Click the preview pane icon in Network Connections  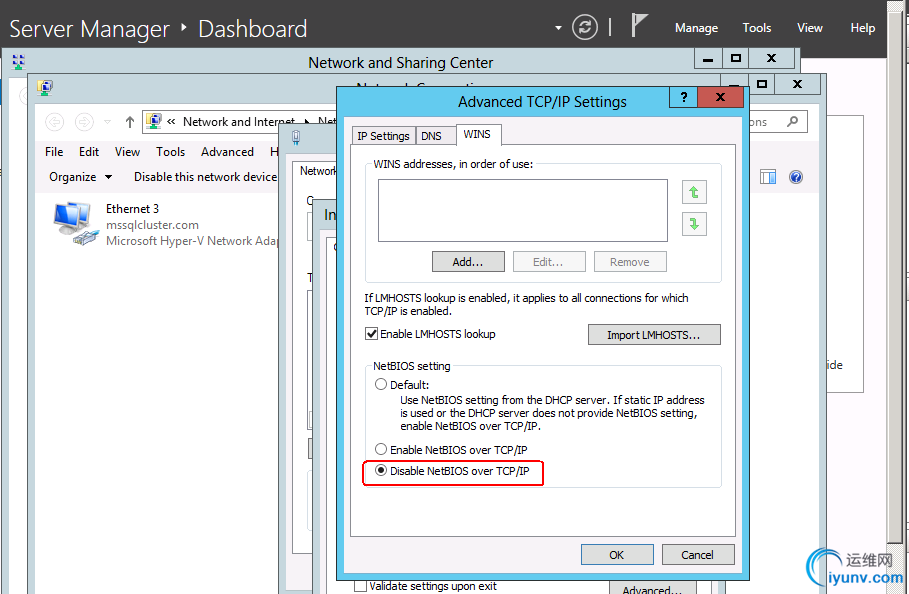coord(768,177)
